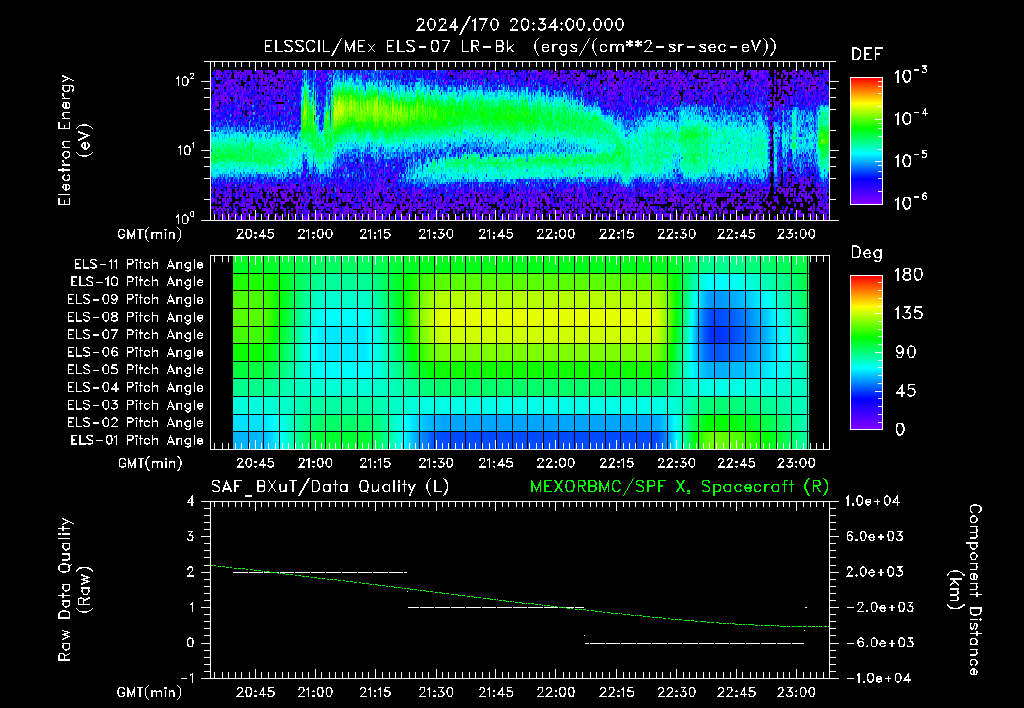Click 21:30 tick label under the spectrogram panel
Viewport: 1024px width, 708px height.
click(436, 234)
